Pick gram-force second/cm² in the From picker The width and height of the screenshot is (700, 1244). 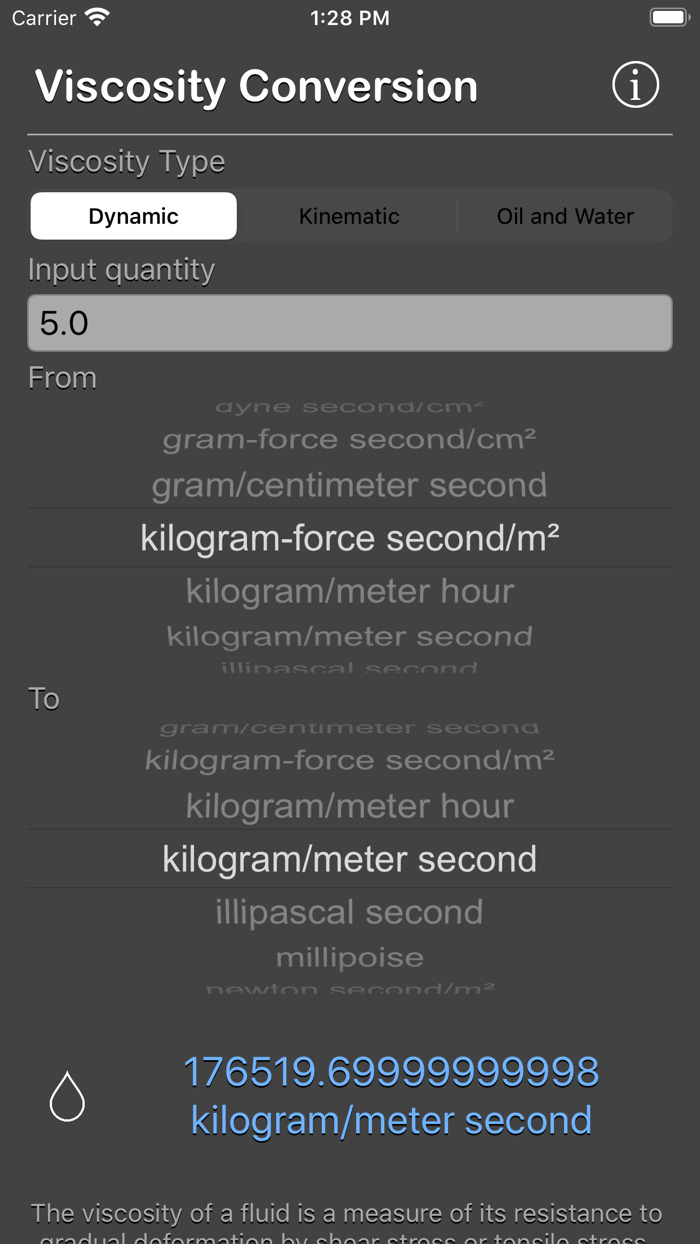tap(350, 438)
